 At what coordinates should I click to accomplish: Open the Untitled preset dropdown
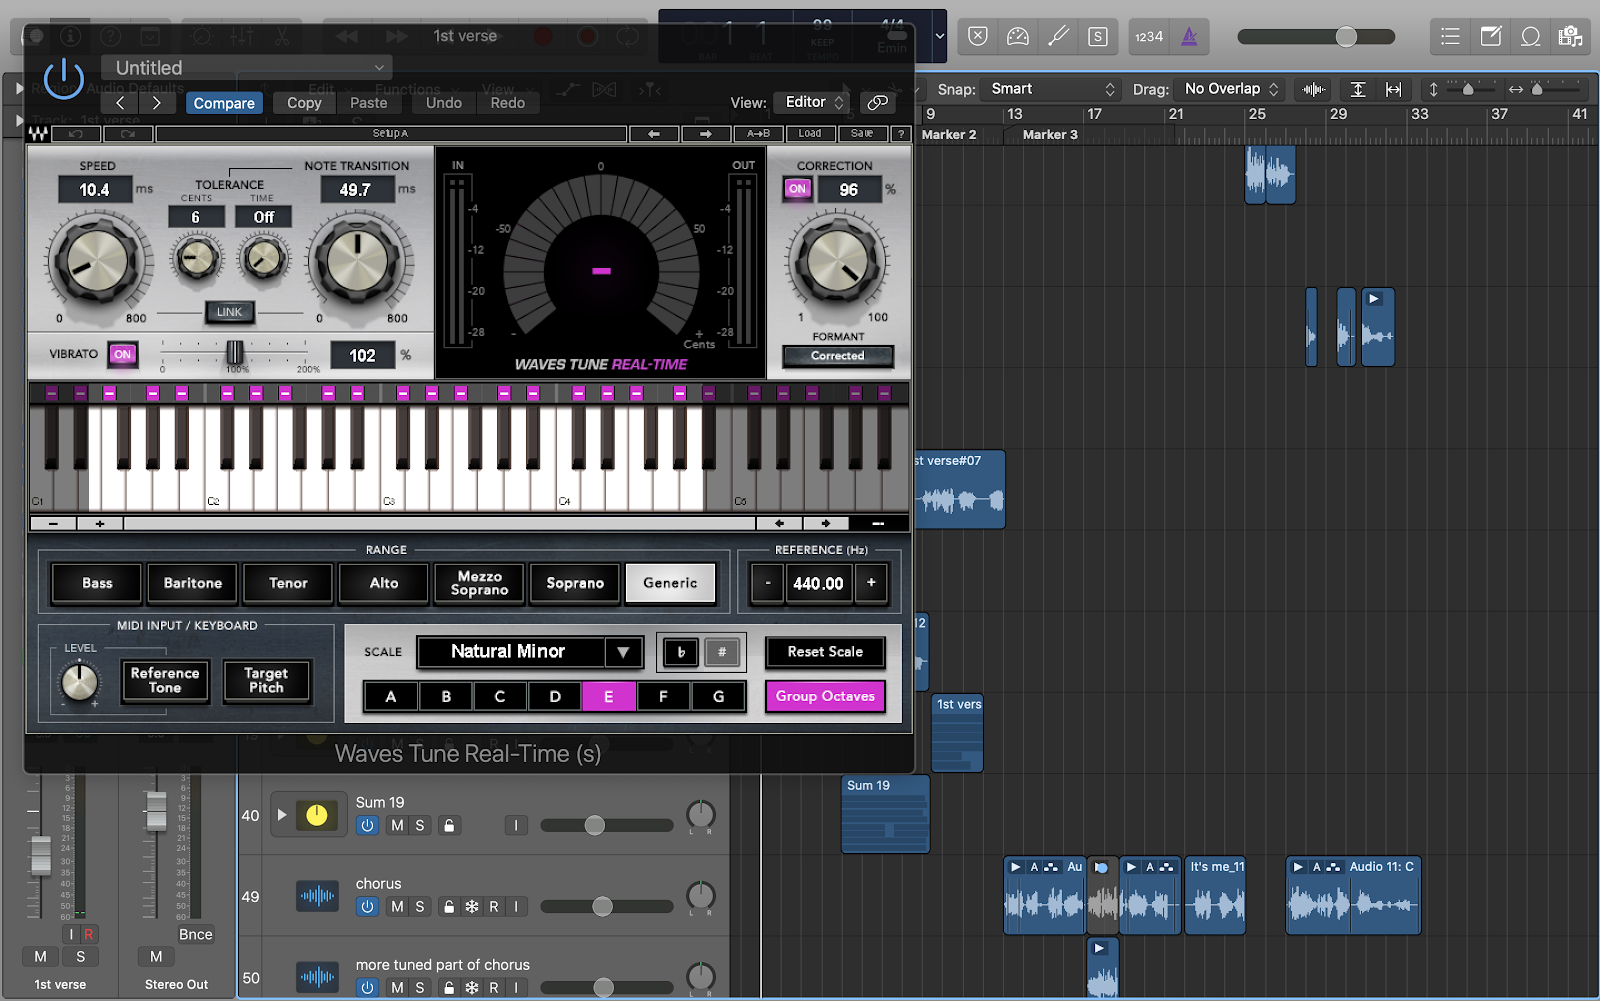pos(247,68)
